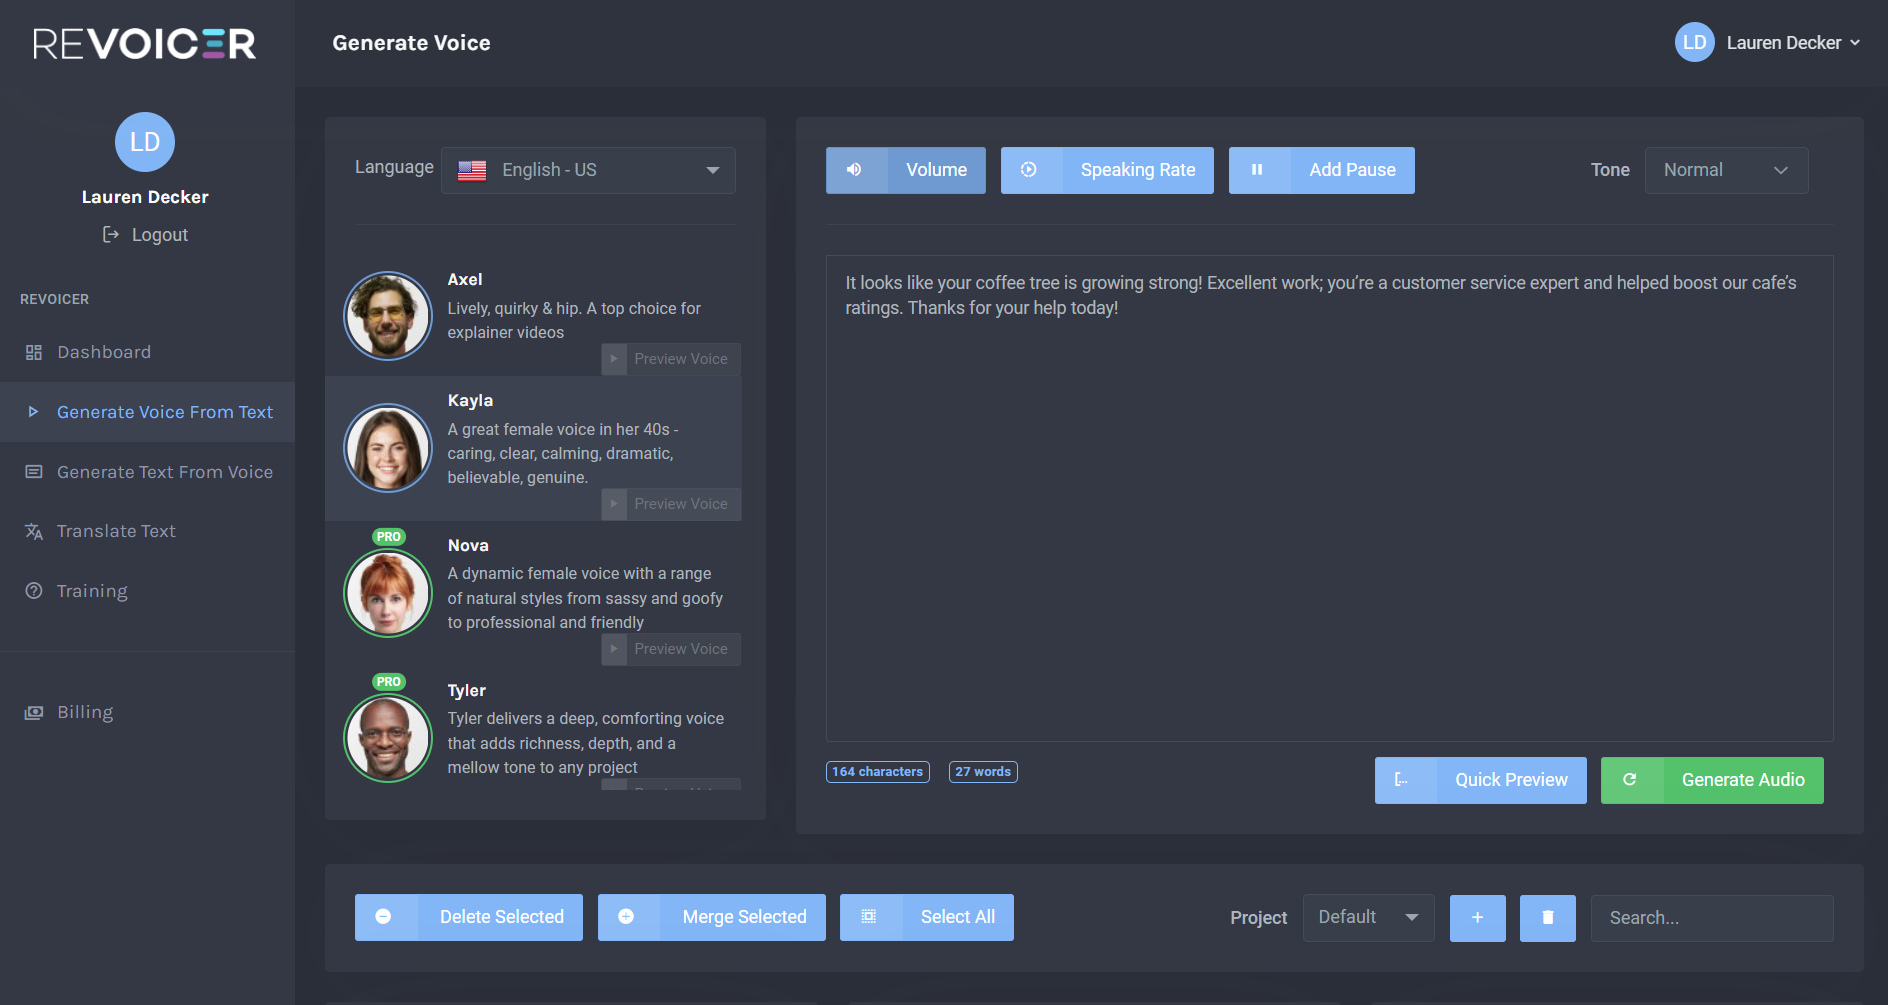
Task: Click the Generate Voice page heading
Action: point(411,43)
